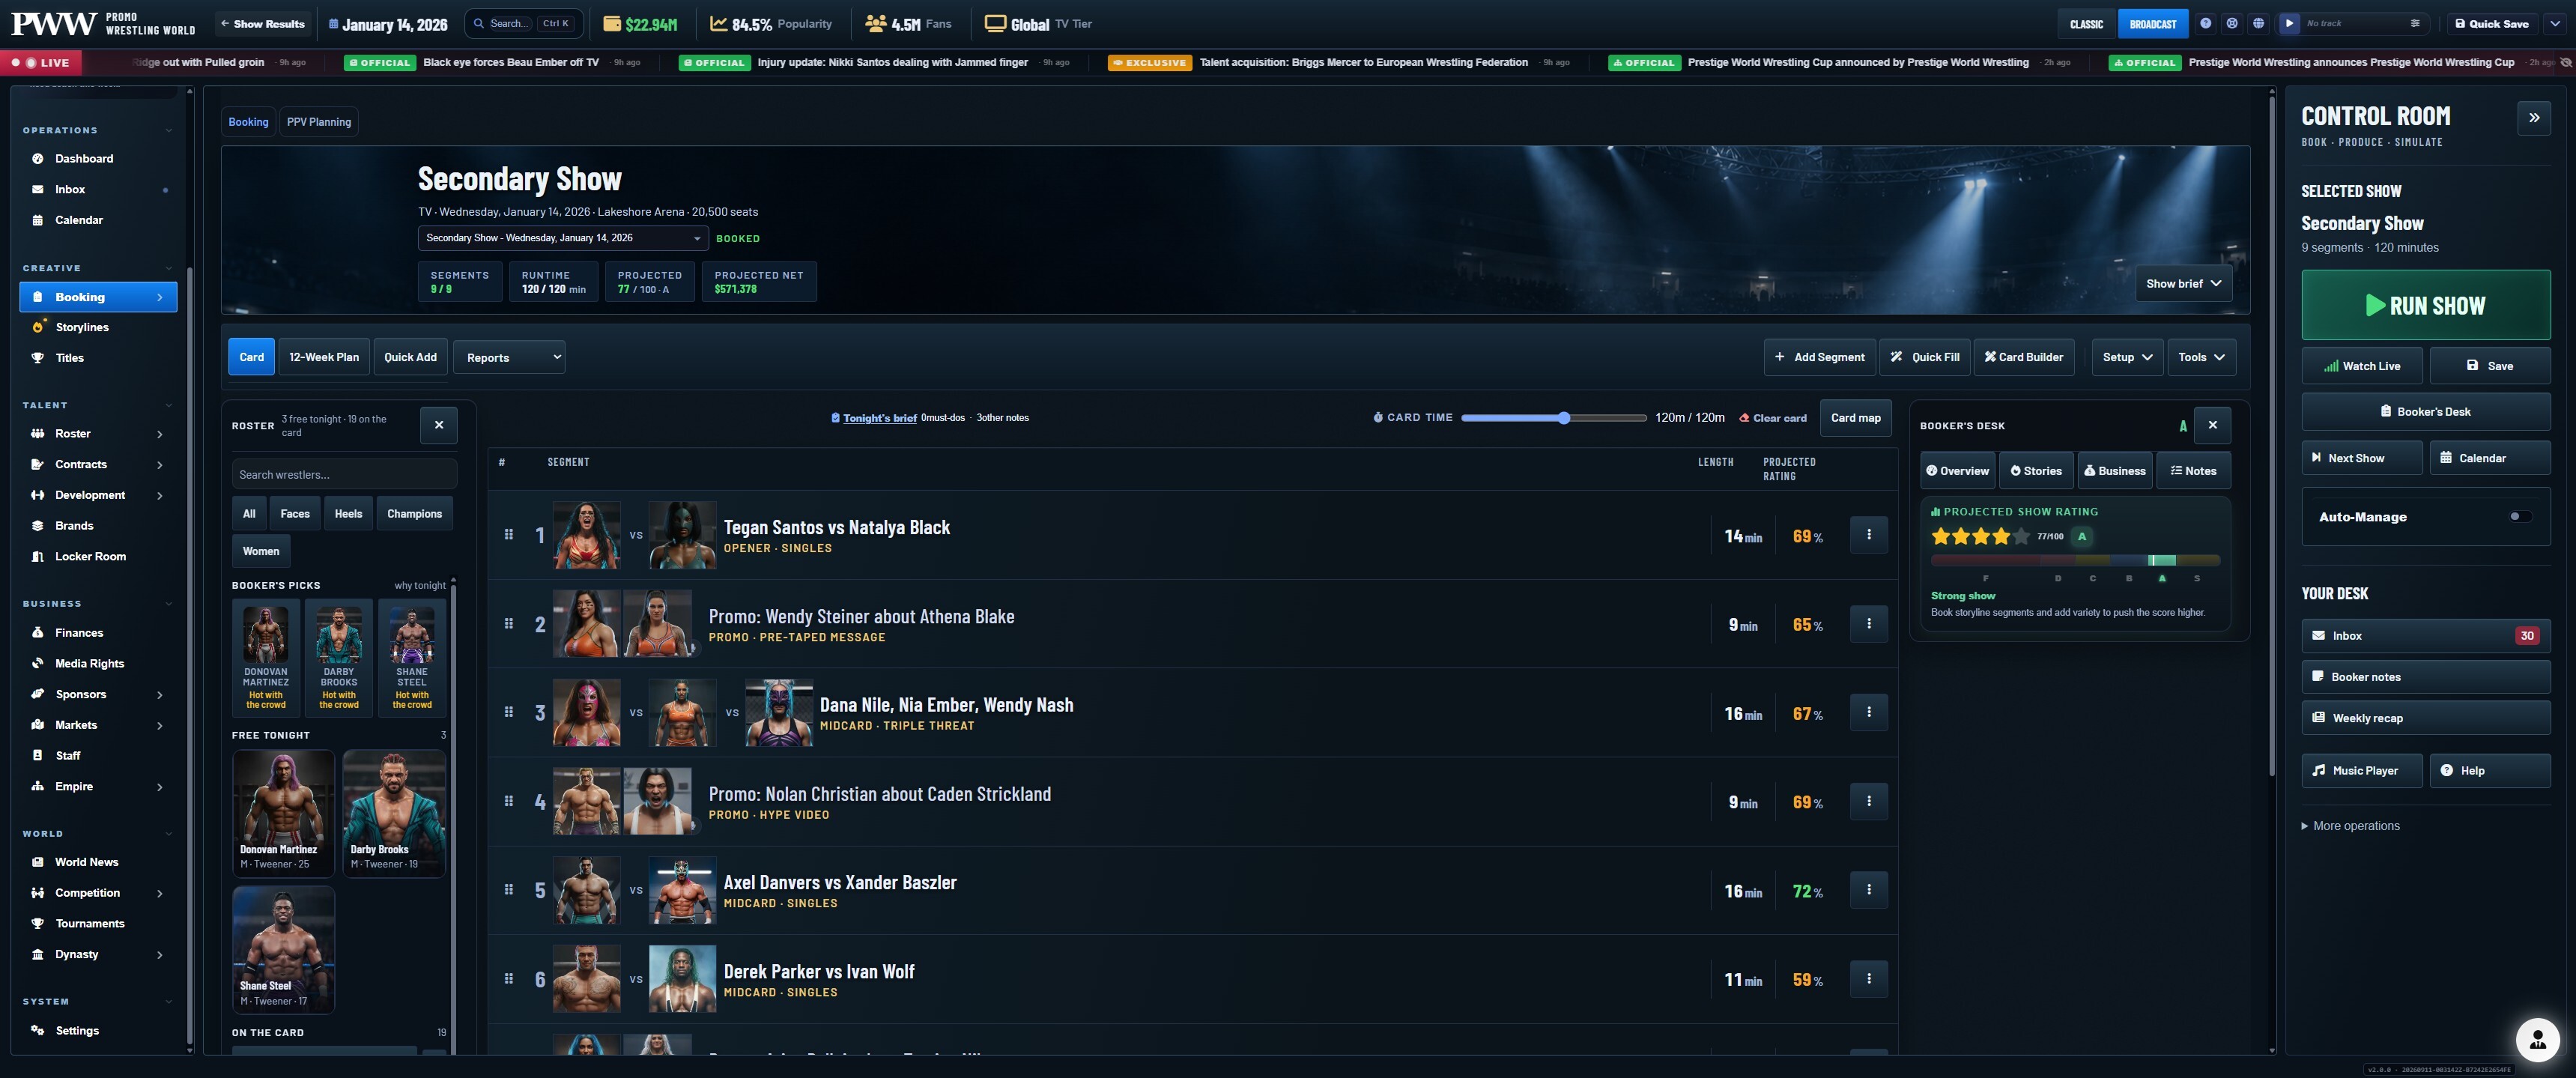2576x1078 pixels.
Task: Play music track in top bar player
Action: (2289, 23)
